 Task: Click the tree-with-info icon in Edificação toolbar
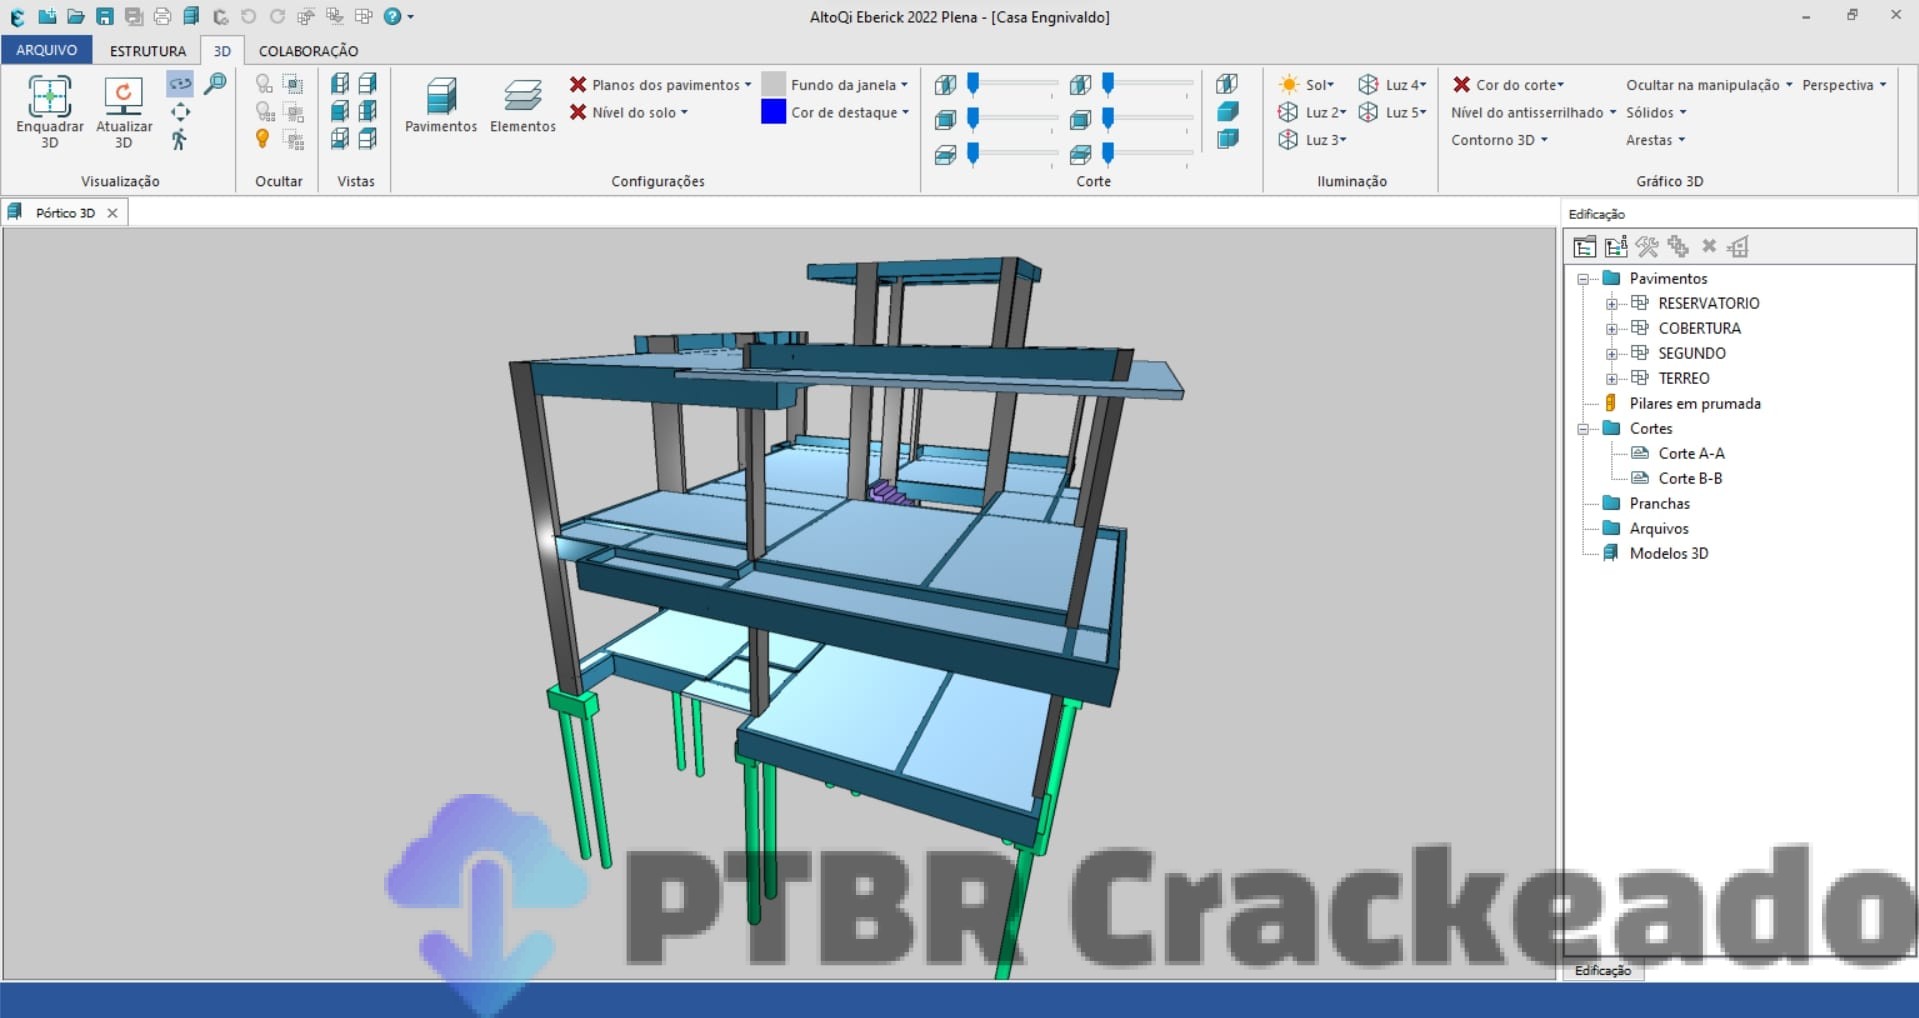1616,247
